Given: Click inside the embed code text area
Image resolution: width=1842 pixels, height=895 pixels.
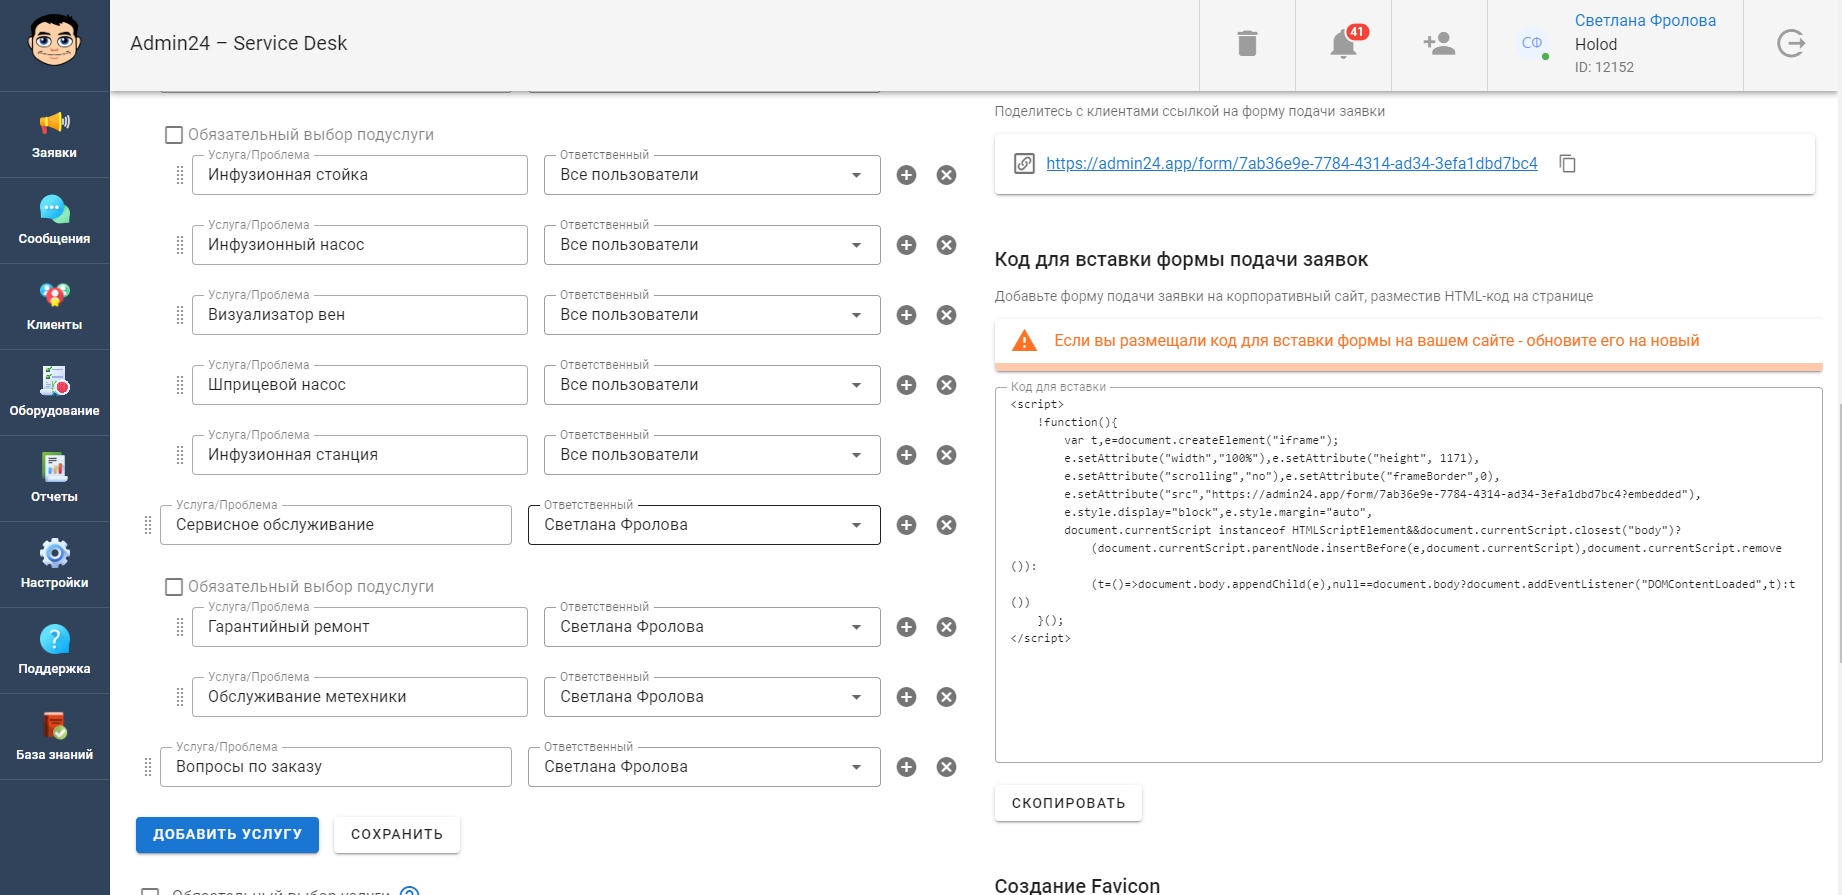Looking at the screenshot, I should (x=1408, y=575).
